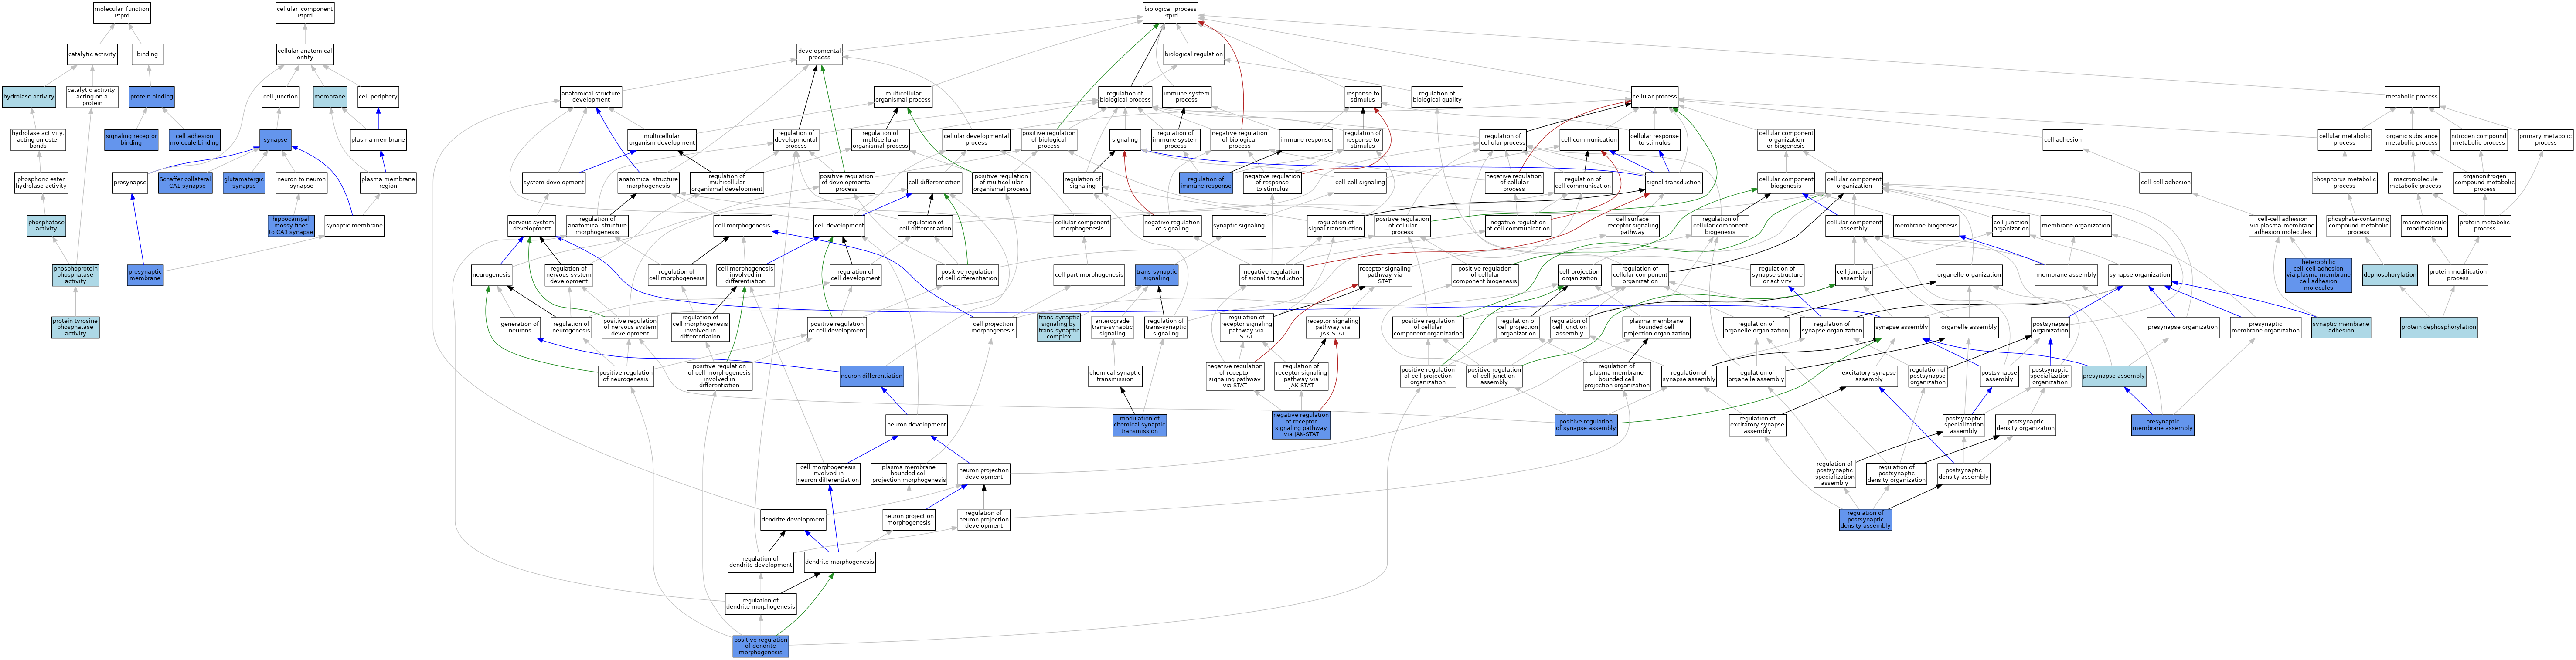2576x660 pixels.
Task: Select the 'cellular process' node
Action: coord(1654,97)
